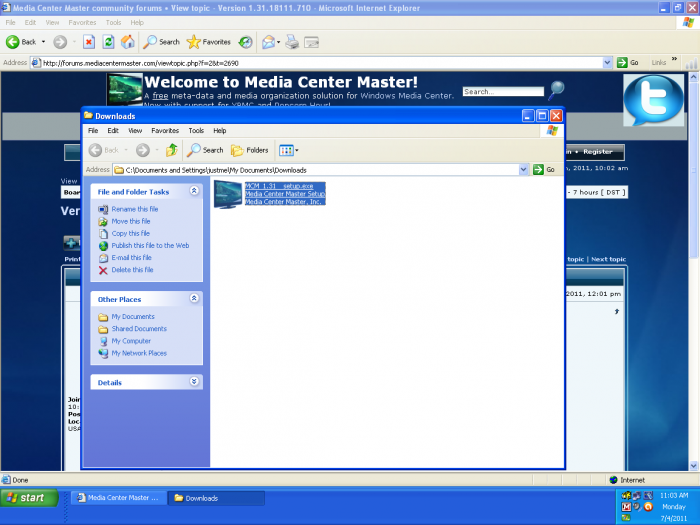Click Internet Explorer URL address field
This screenshot has height=525, width=700.
tap(316, 63)
